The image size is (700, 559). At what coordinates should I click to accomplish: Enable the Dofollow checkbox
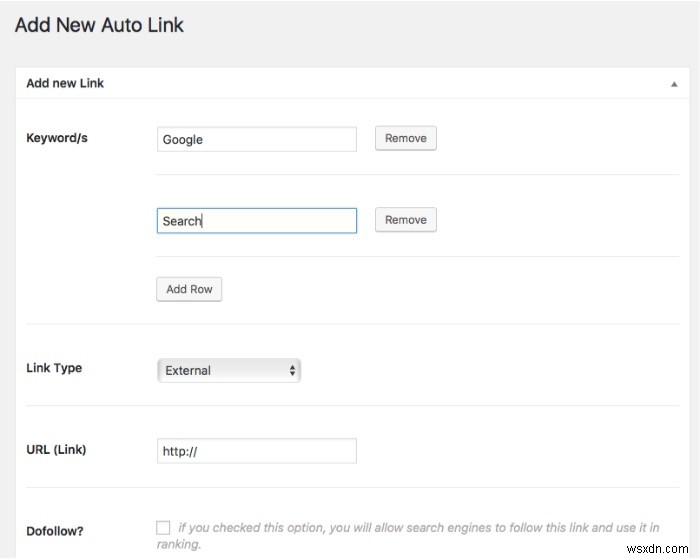[x=163, y=528]
